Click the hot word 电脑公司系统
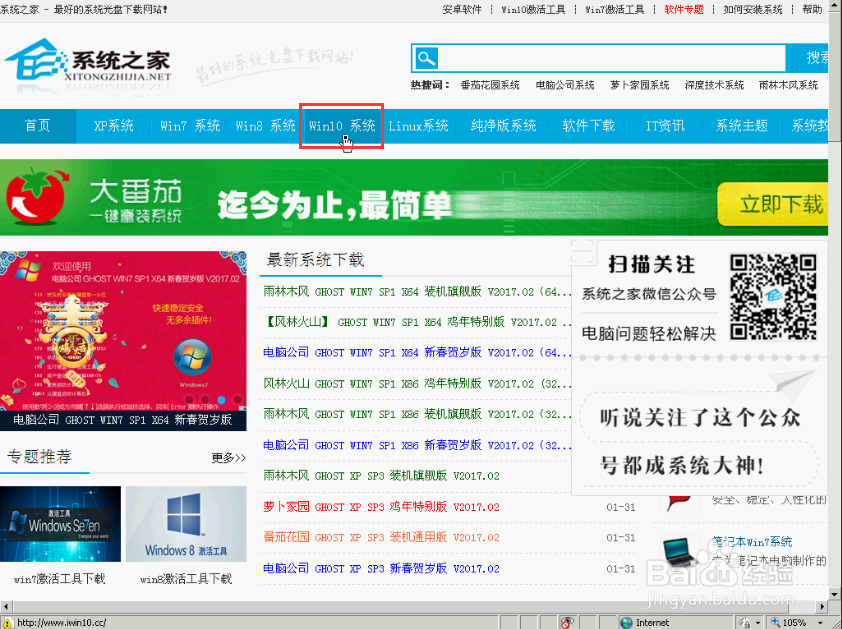Image resolution: width=842 pixels, height=629 pixels. click(565, 85)
